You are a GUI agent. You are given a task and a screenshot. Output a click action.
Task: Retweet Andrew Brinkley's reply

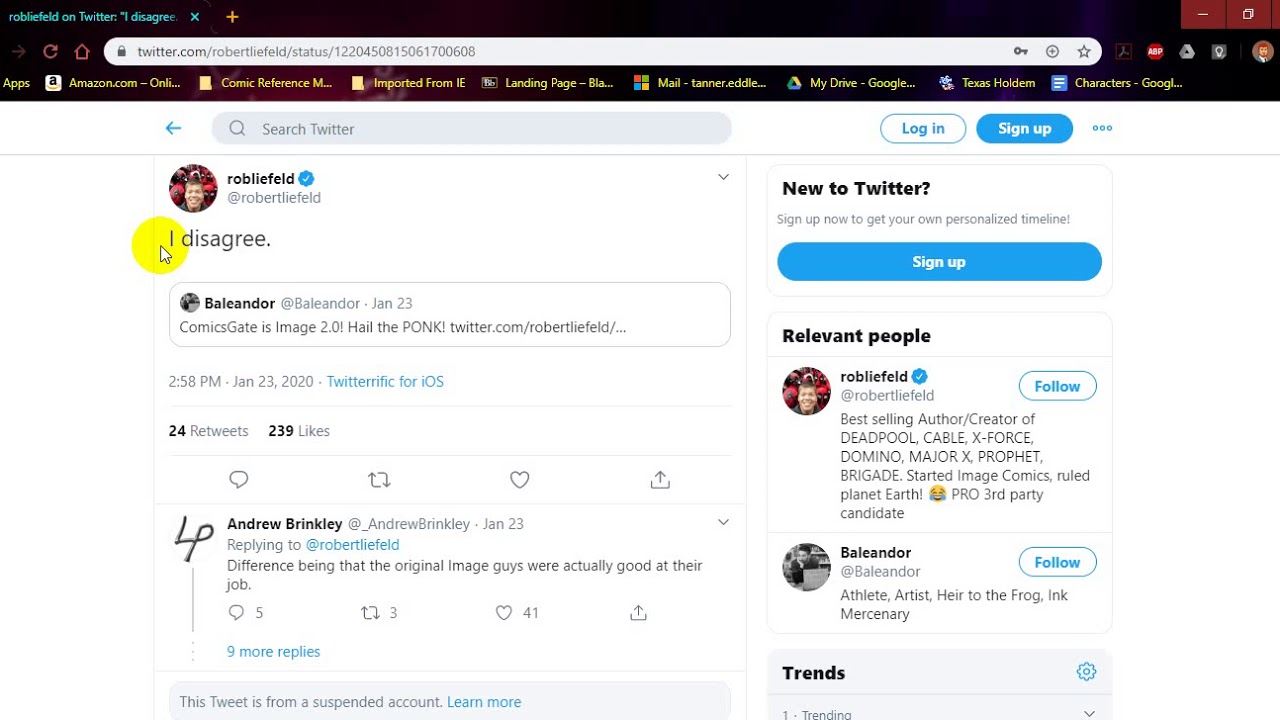click(370, 613)
